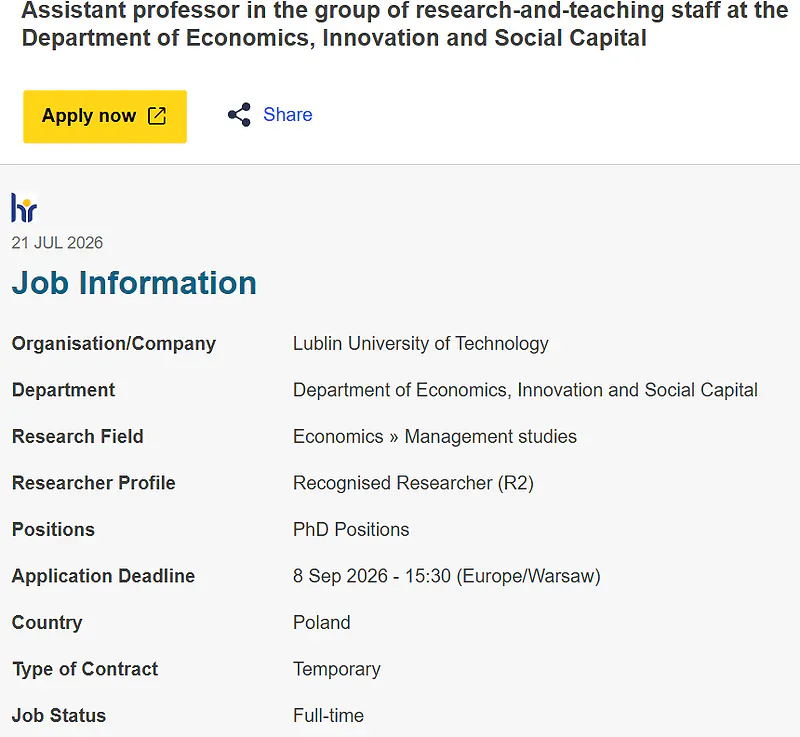
Task: Open the Share link
Action: coord(288,115)
